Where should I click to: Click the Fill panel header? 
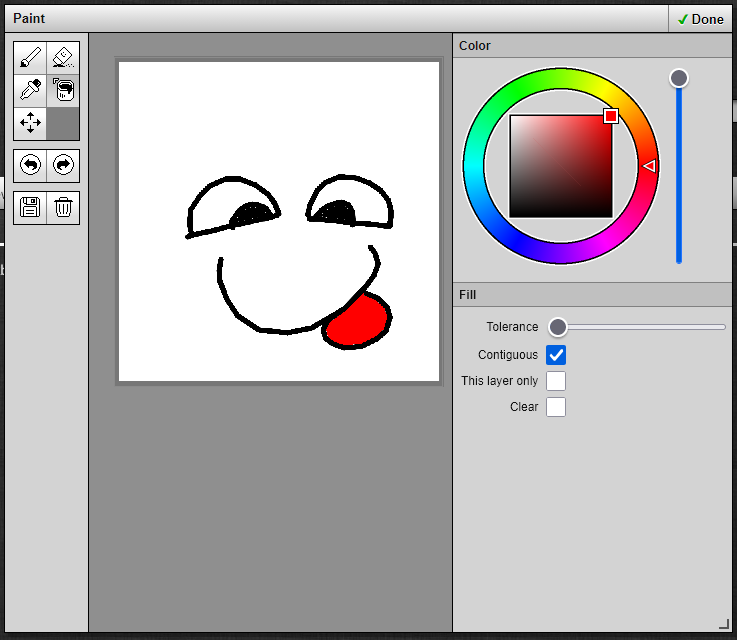click(592, 295)
